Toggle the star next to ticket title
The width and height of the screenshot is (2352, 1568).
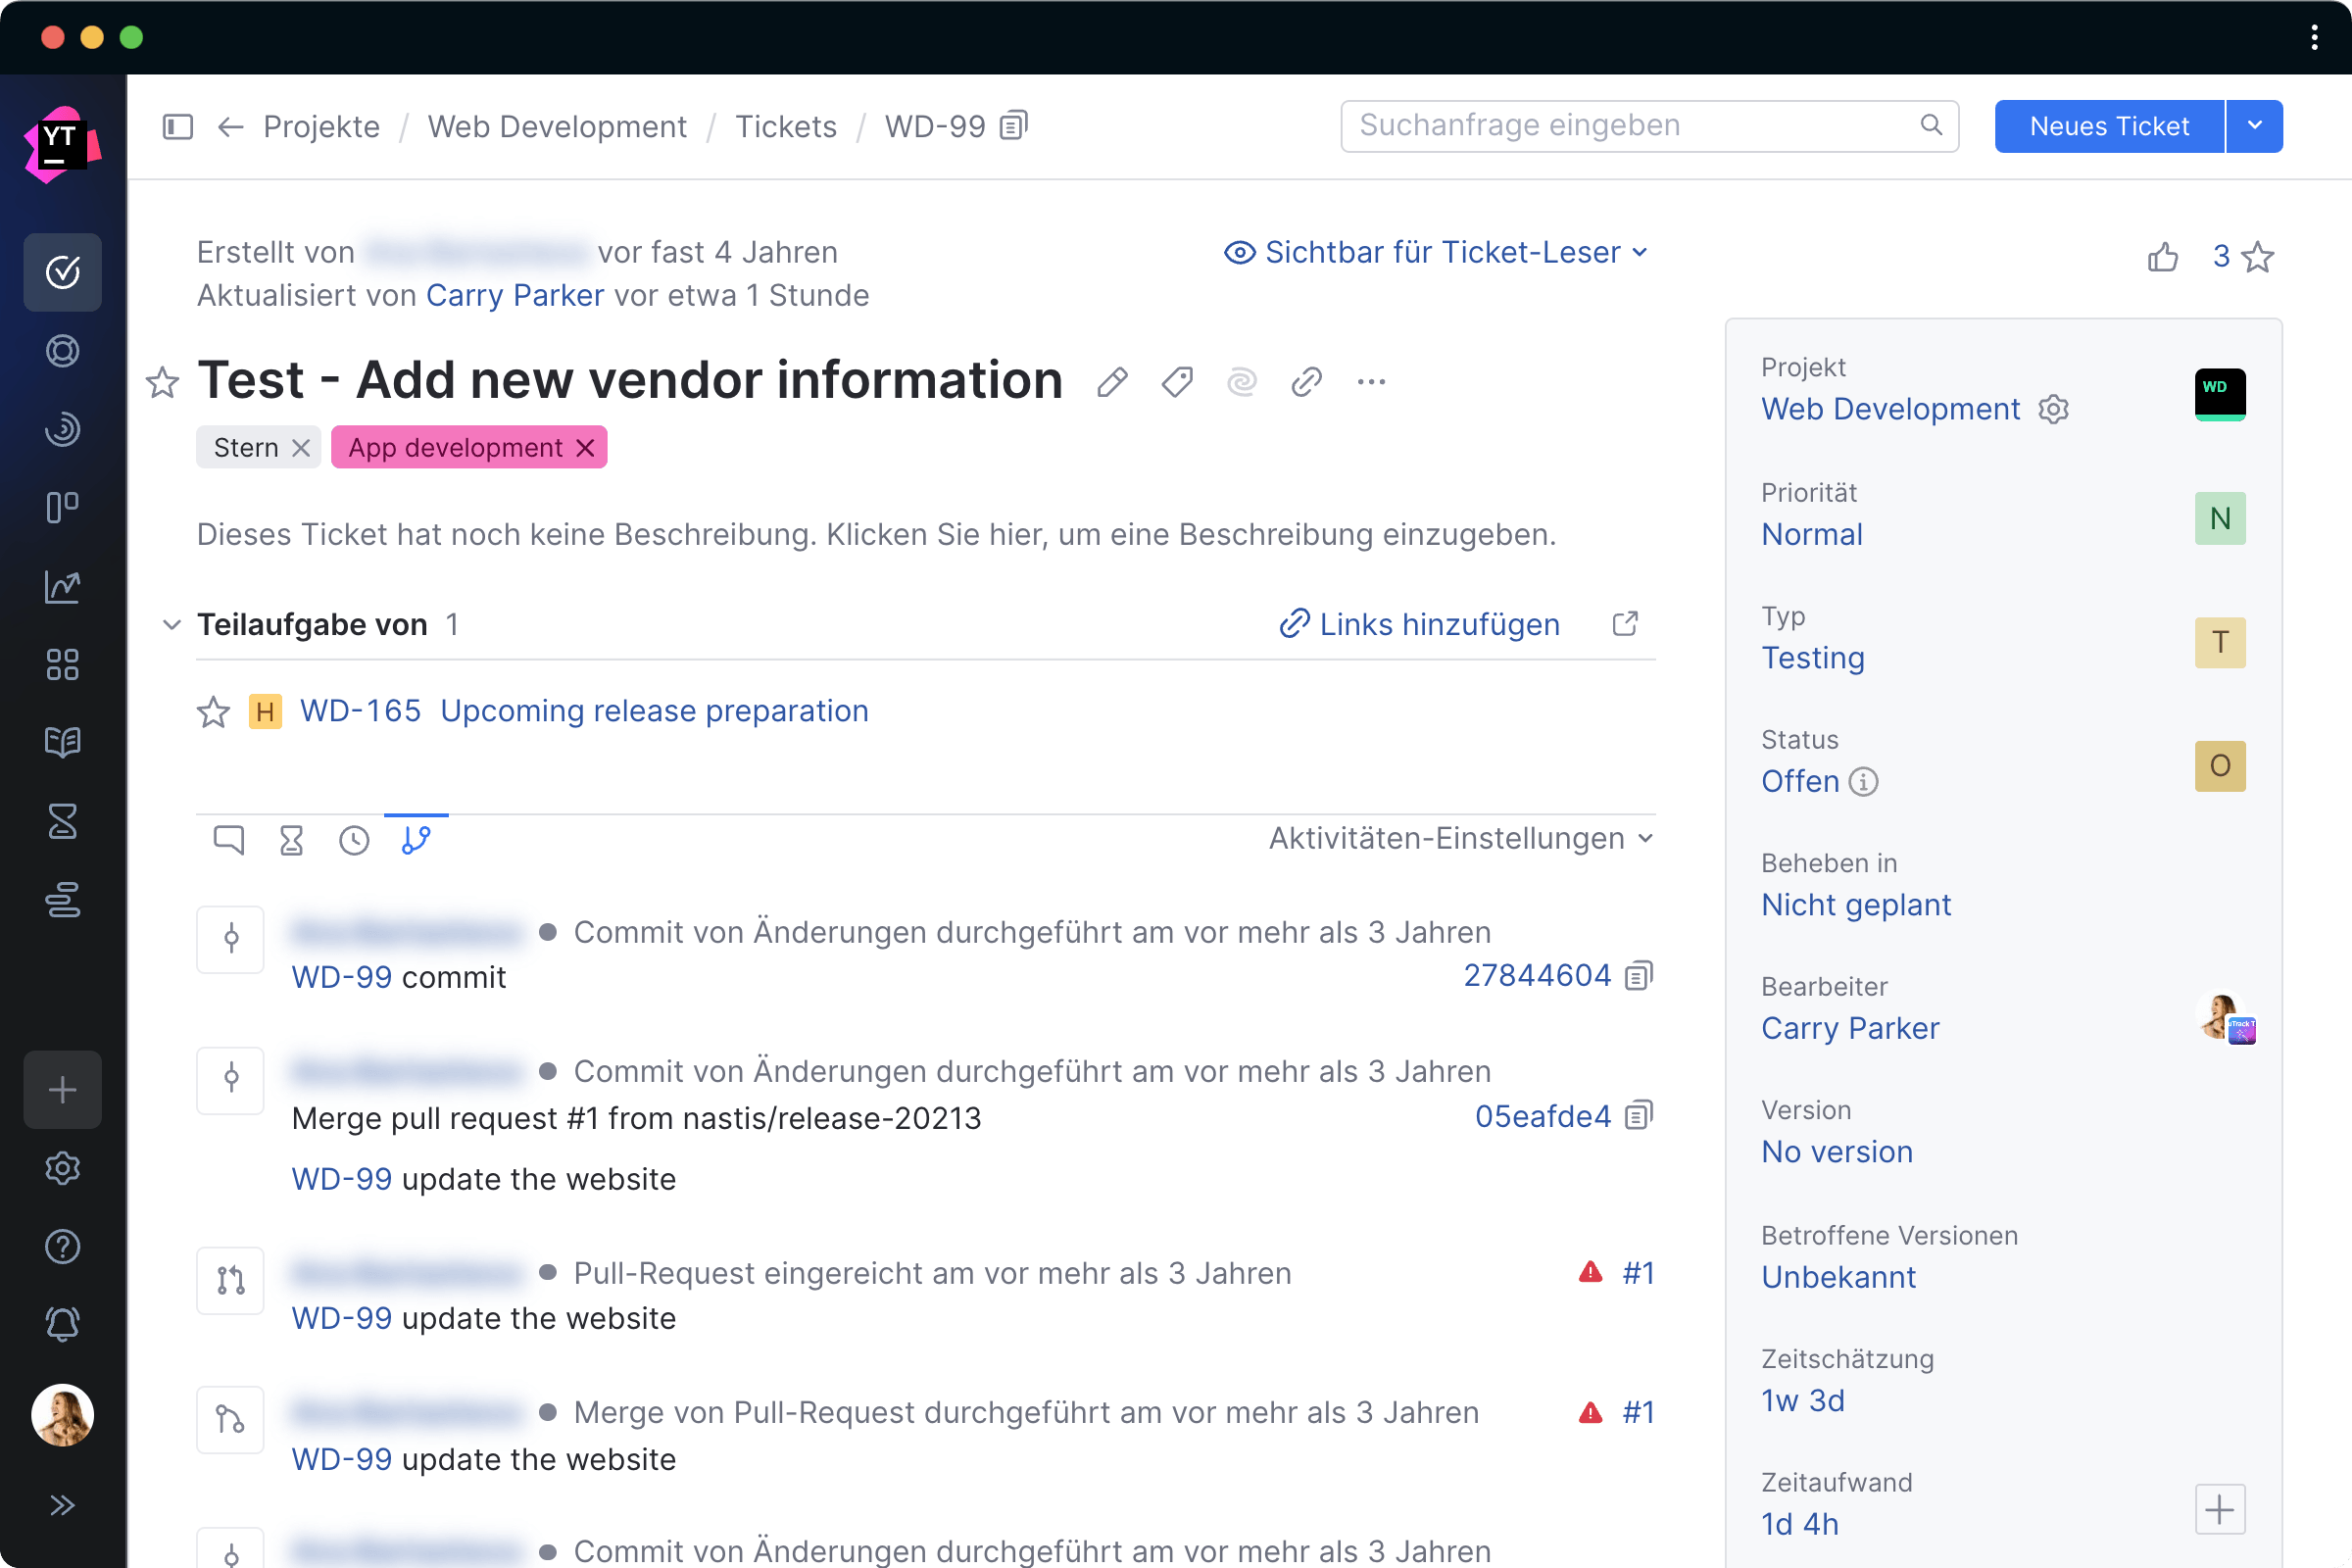tap(162, 382)
